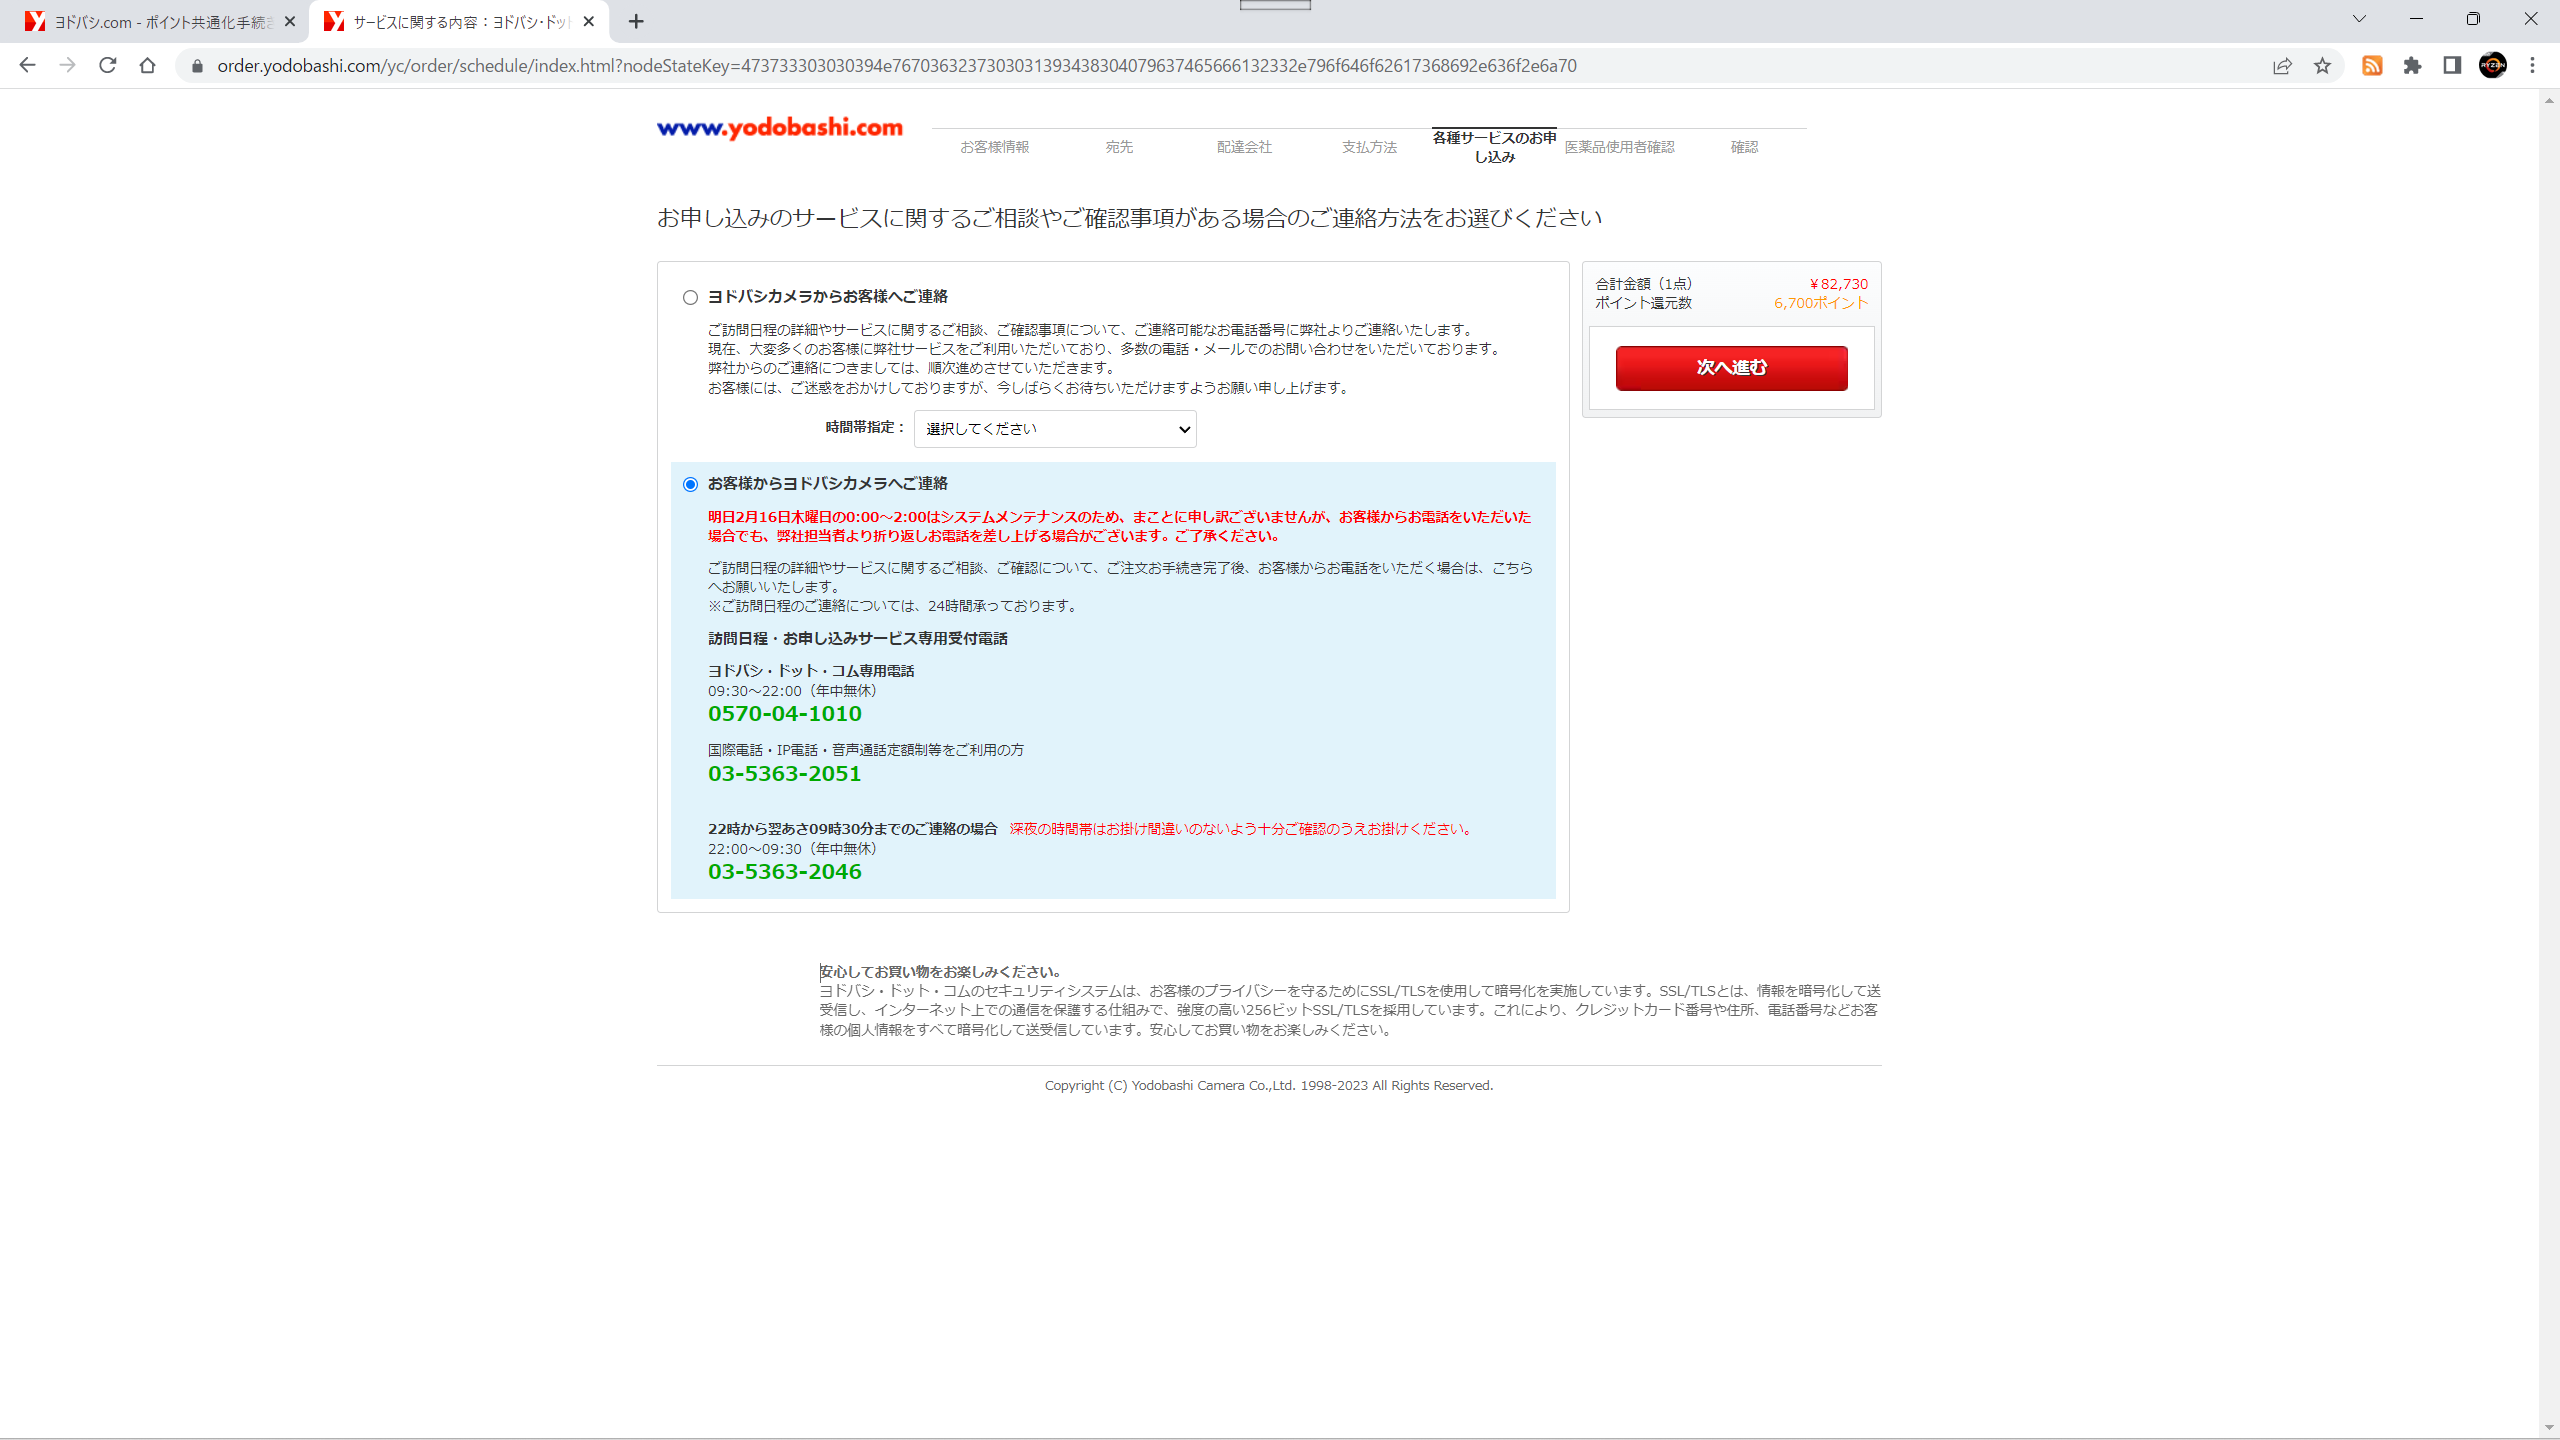This screenshot has height=1440, width=2560.
Task: Open the Extensions puzzle menu
Action: pyautogui.click(x=2412, y=66)
